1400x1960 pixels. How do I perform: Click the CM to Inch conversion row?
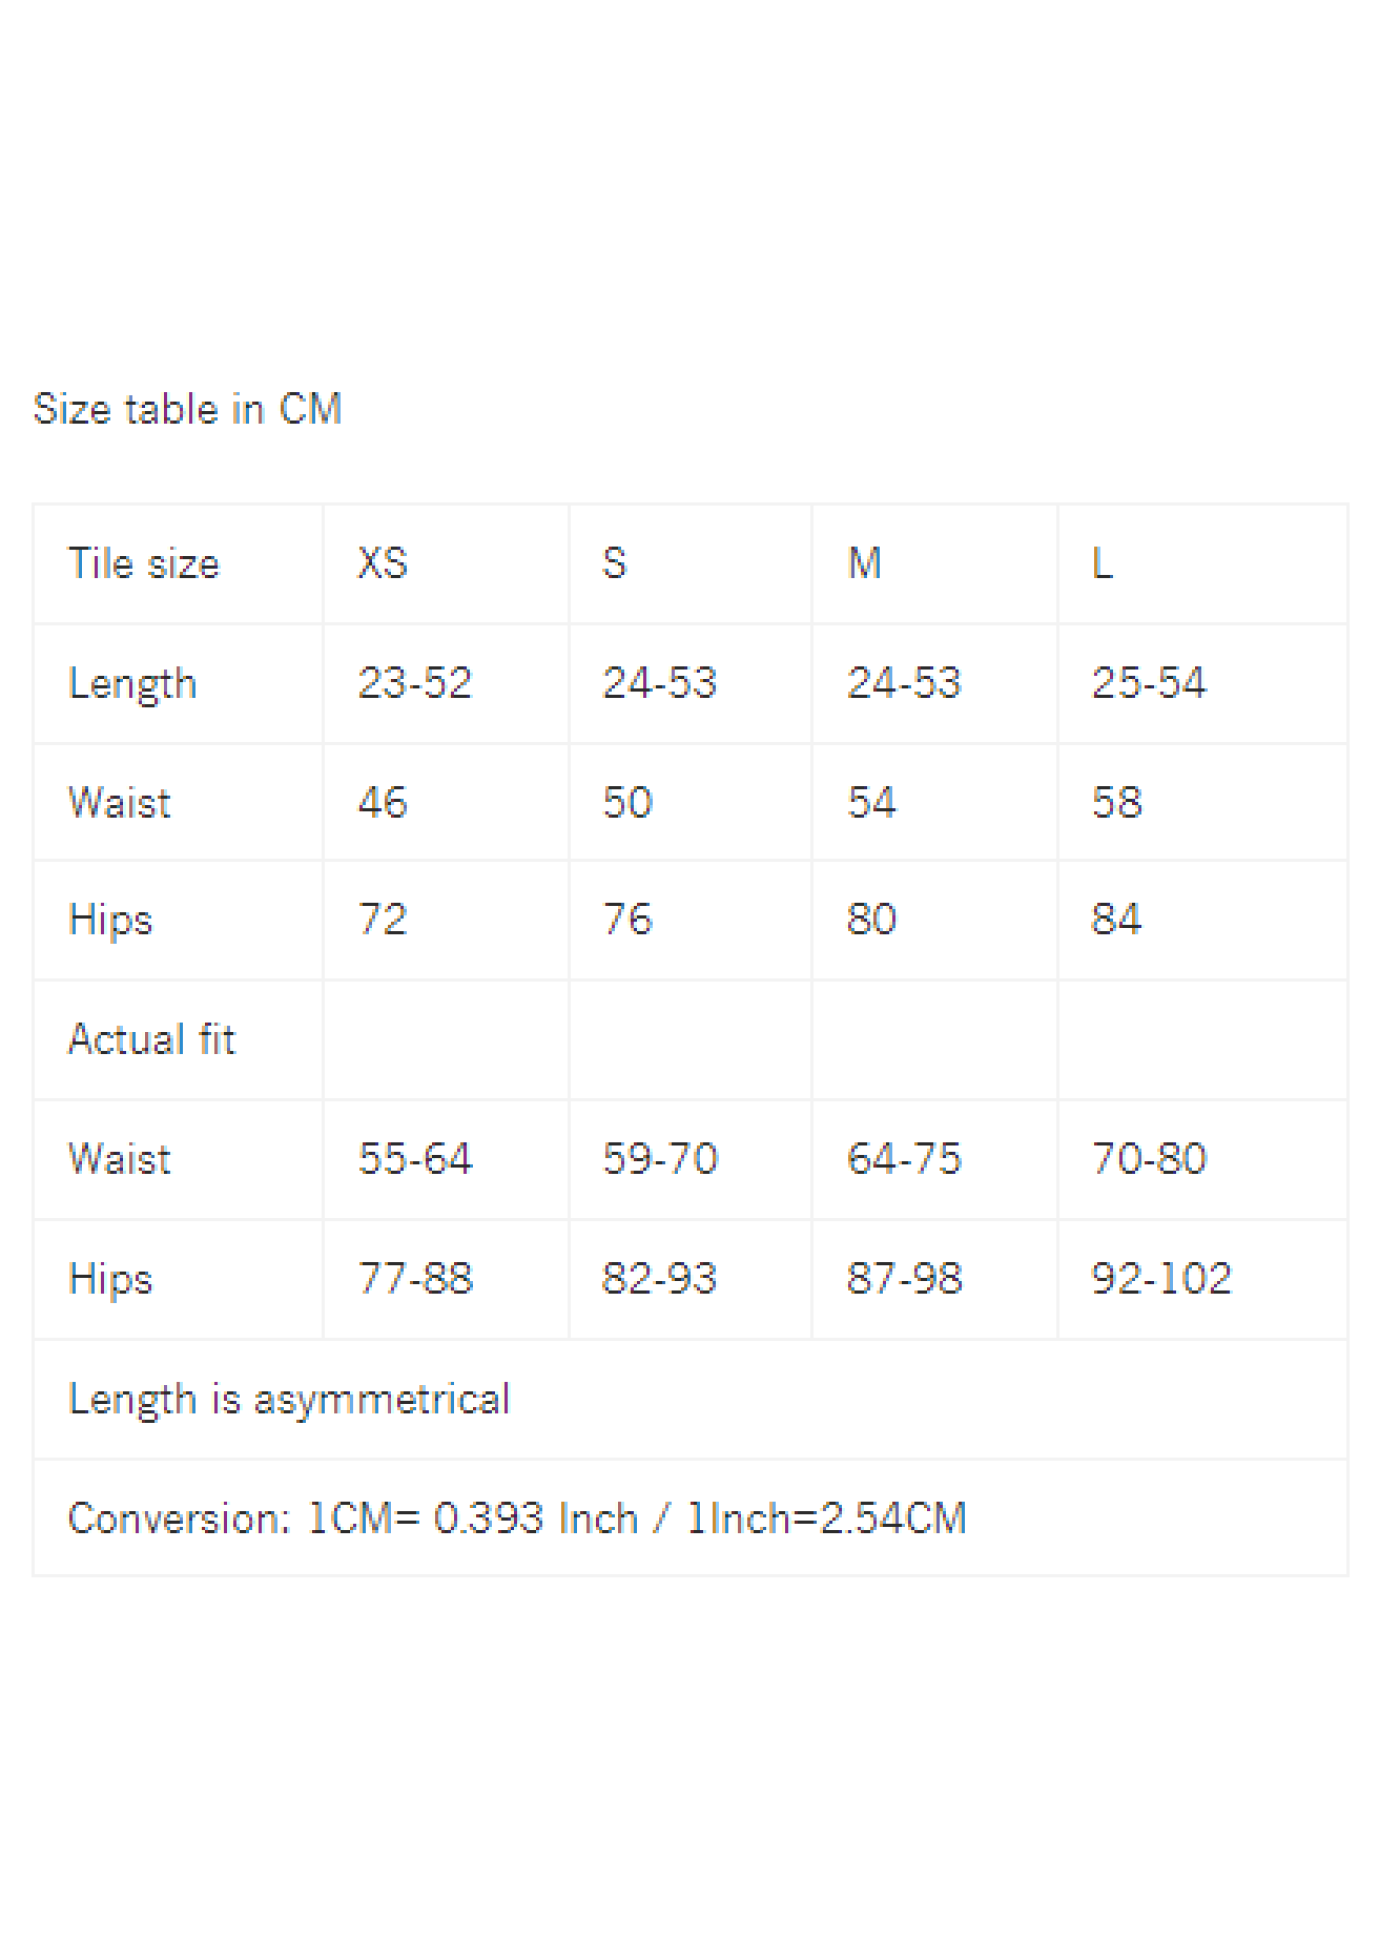tap(690, 1518)
